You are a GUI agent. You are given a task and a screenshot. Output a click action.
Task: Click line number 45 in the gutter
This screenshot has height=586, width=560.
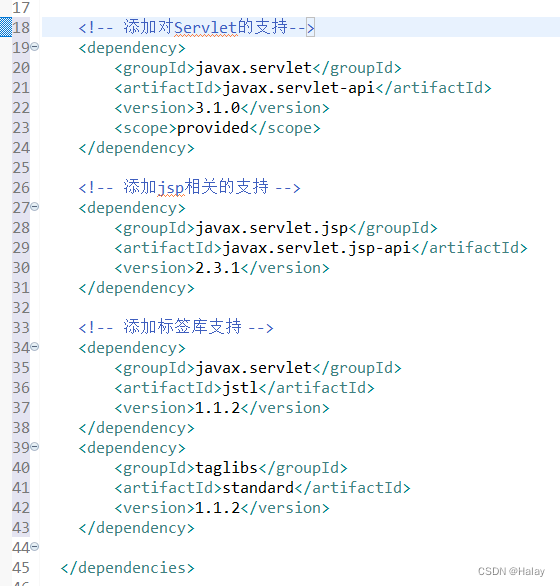(21, 568)
